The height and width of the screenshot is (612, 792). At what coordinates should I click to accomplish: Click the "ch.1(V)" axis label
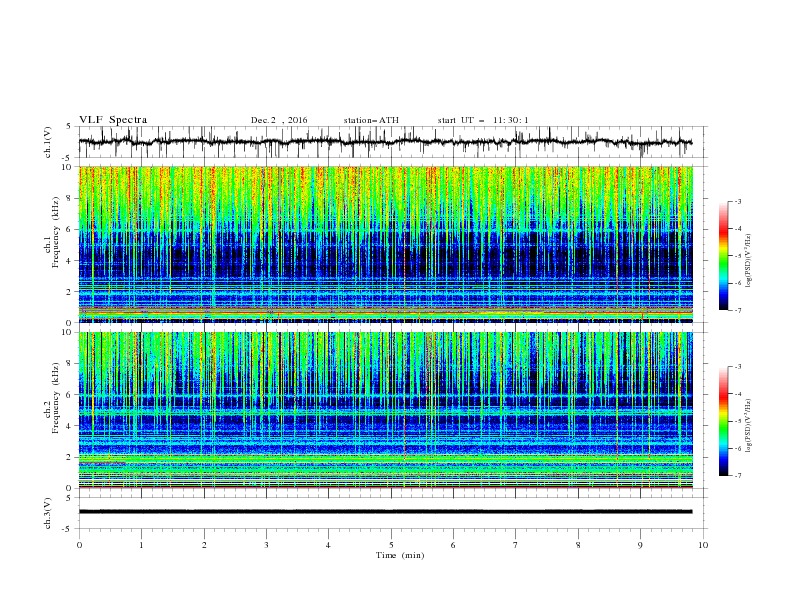click(48, 142)
